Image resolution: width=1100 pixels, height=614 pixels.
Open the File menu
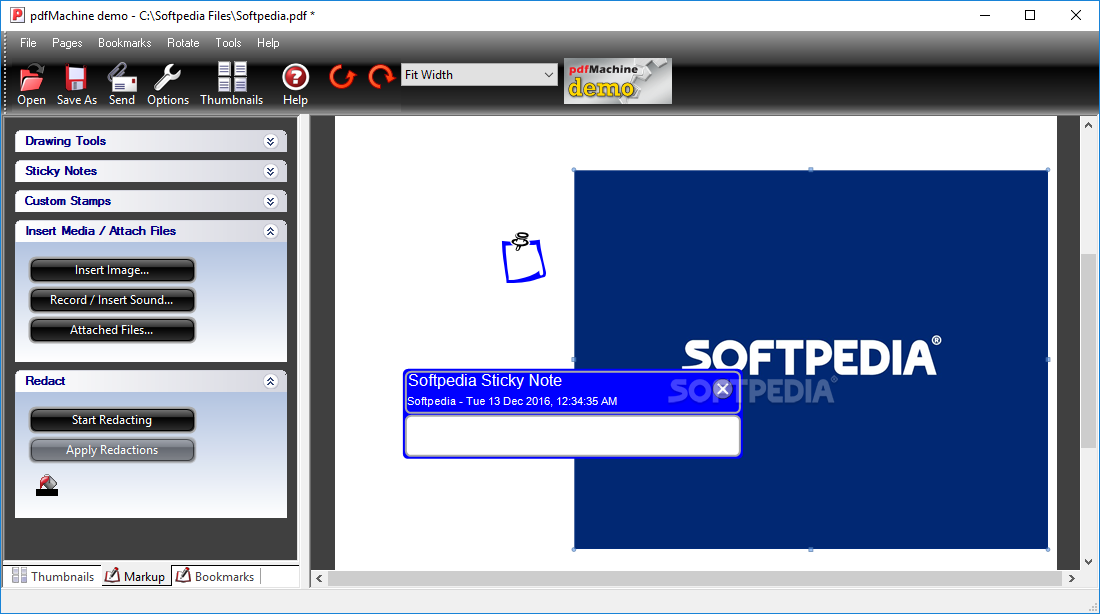28,43
